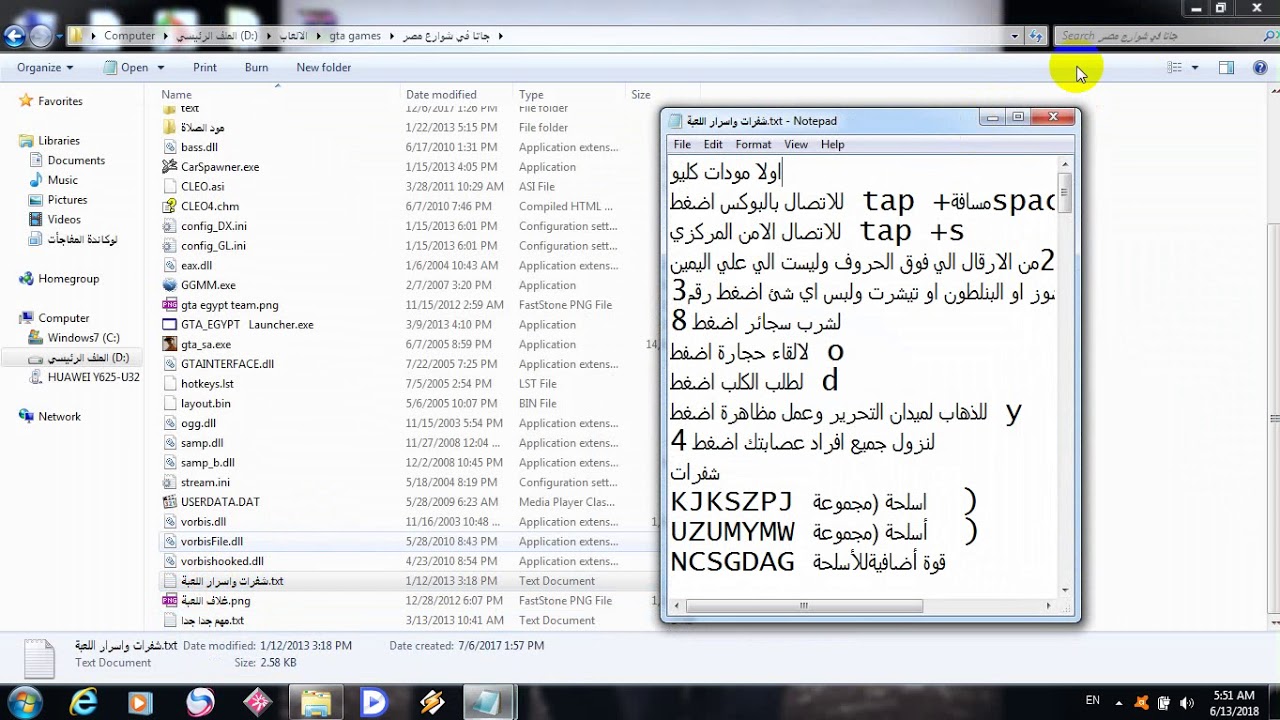Select CarSpawner.exe application icon
The image size is (1280, 720).
(169, 167)
